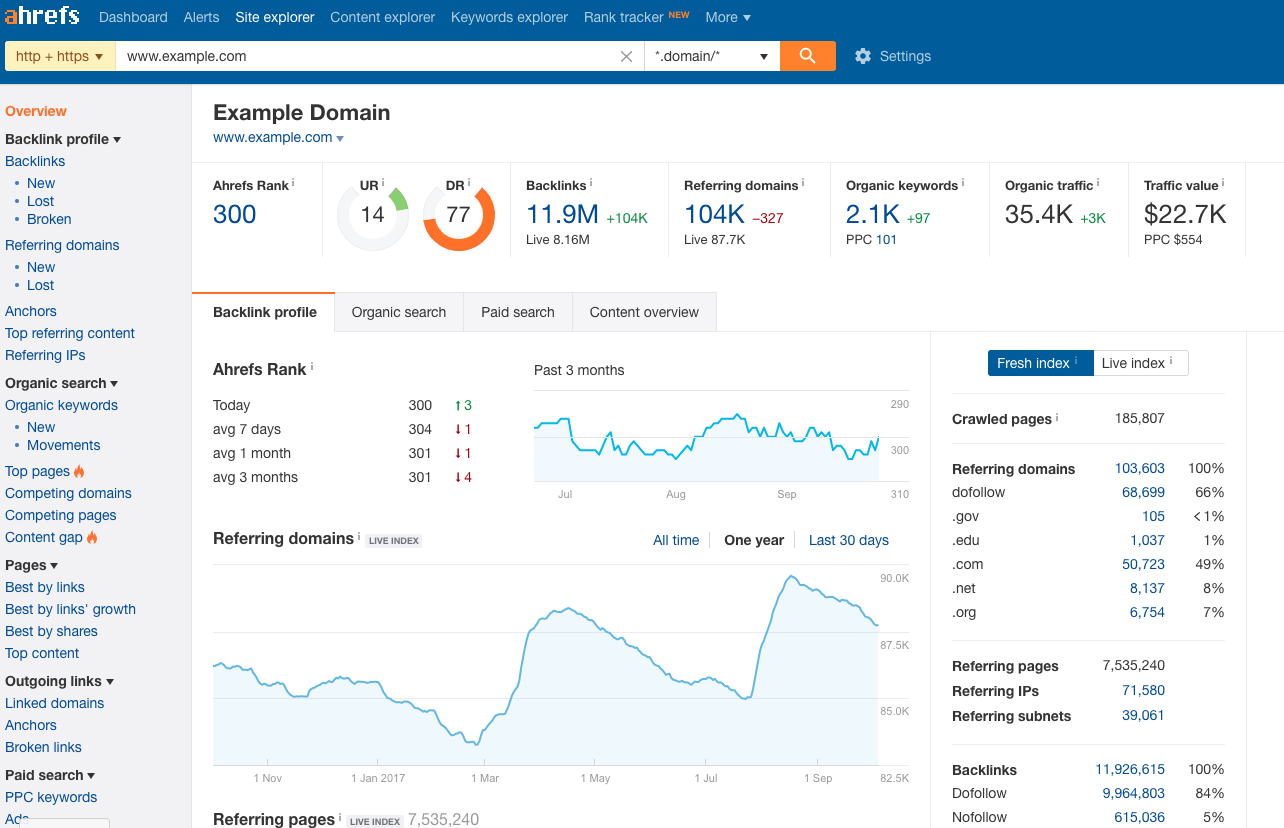Select One year chart range
The height and width of the screenshot is (828, 1284).
(x=754, y=540)
